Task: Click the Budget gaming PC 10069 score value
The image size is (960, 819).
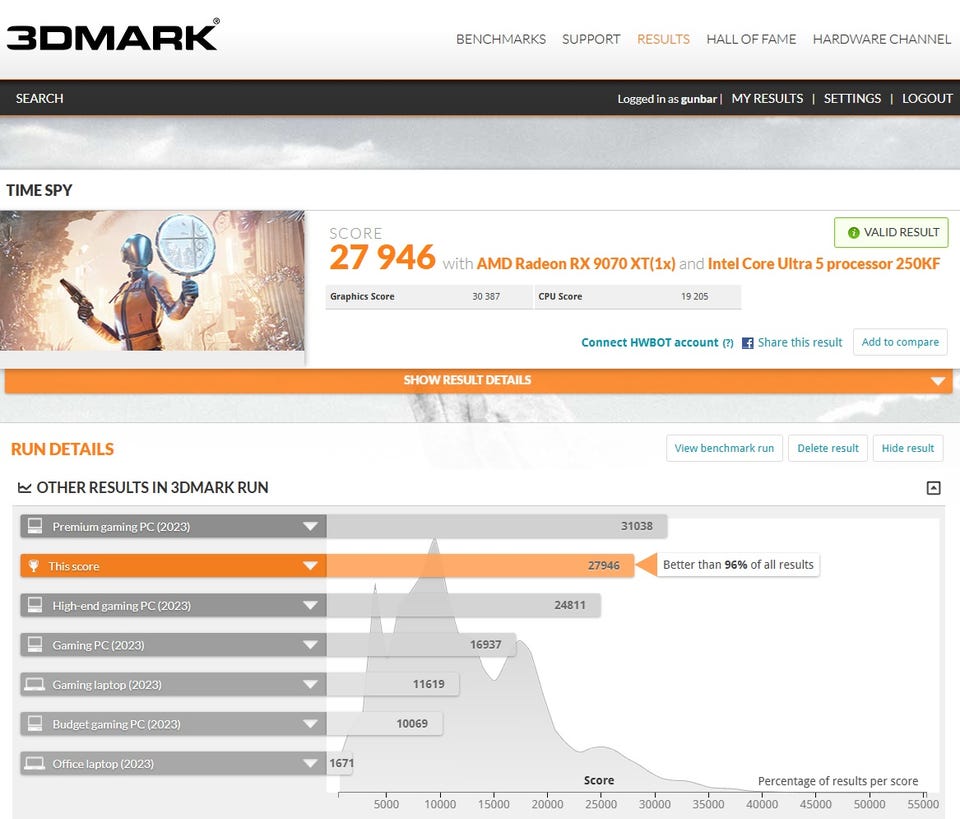Action: tap(412, 724)
